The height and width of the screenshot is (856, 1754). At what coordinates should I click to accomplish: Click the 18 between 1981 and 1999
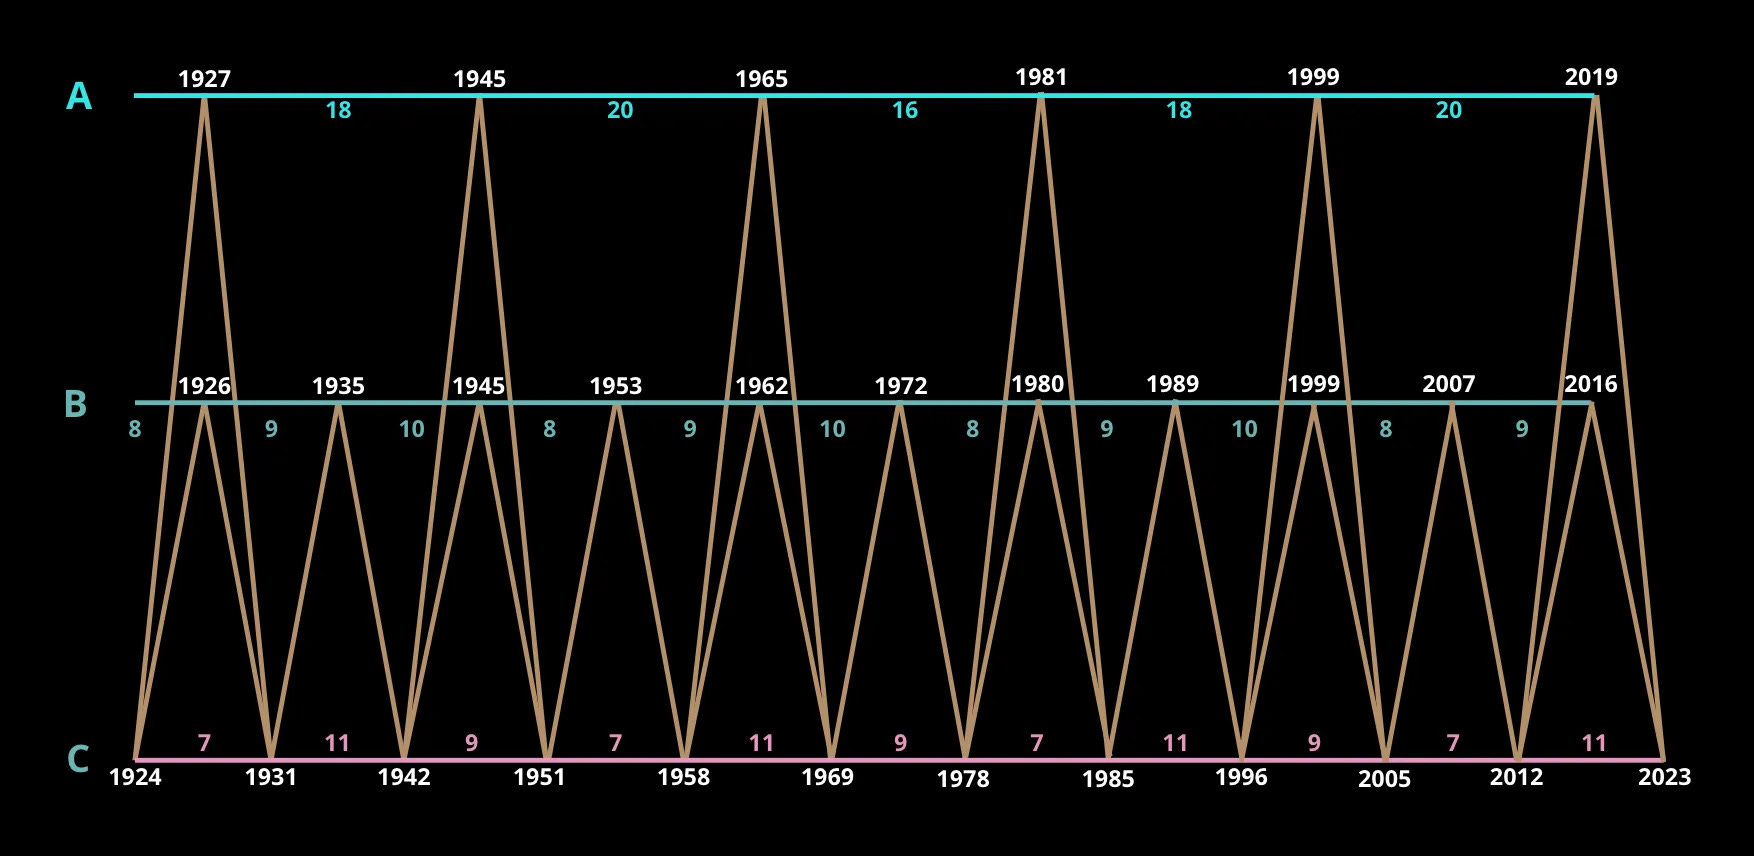[x=1179, y=111]
